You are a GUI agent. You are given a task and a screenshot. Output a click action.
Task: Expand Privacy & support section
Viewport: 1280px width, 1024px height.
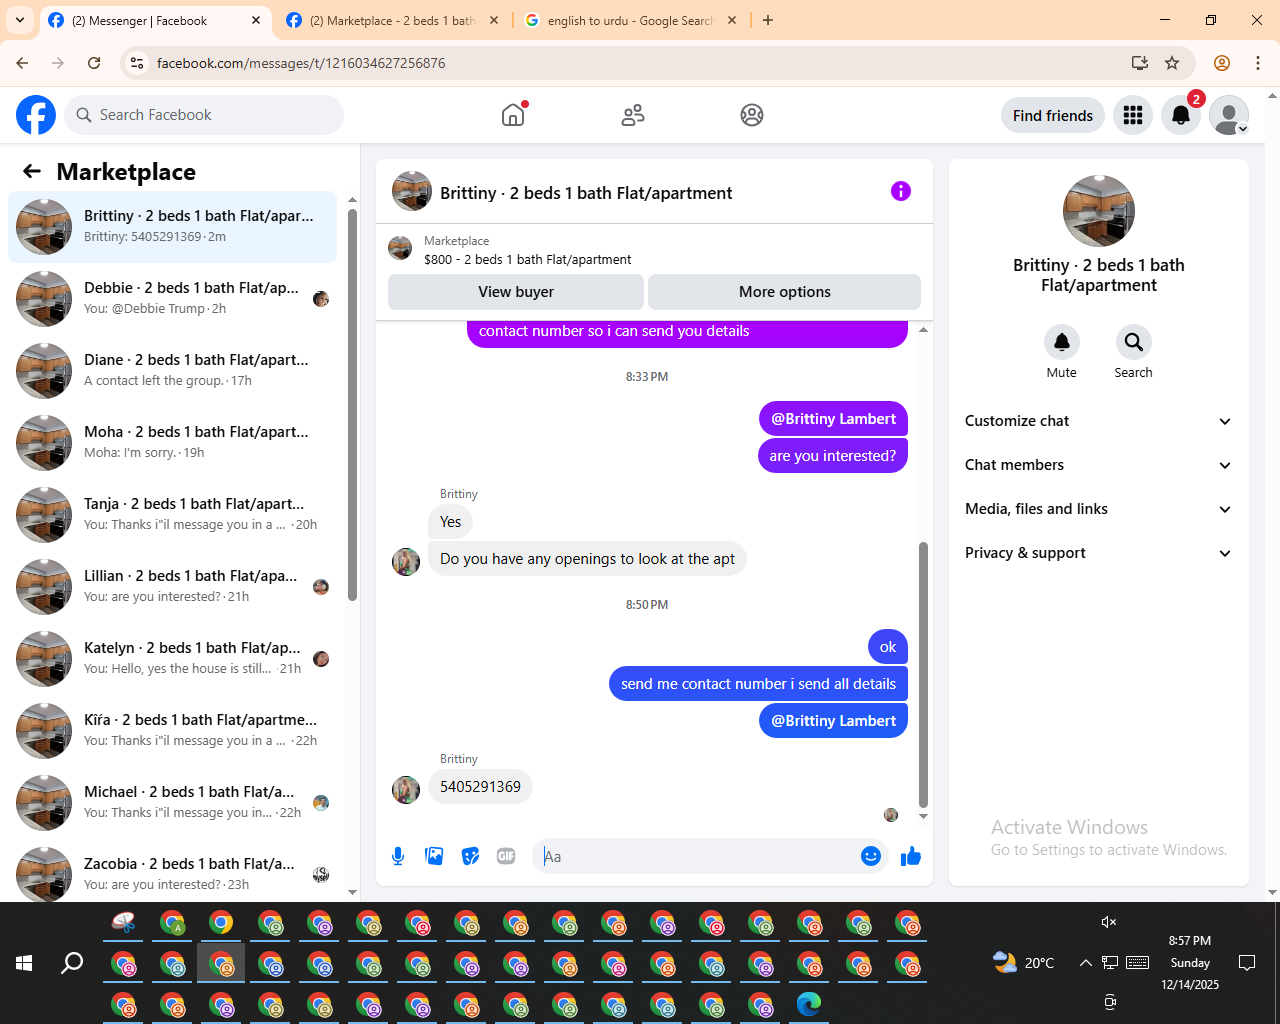pyautogui.click(x=1098, y=553)
